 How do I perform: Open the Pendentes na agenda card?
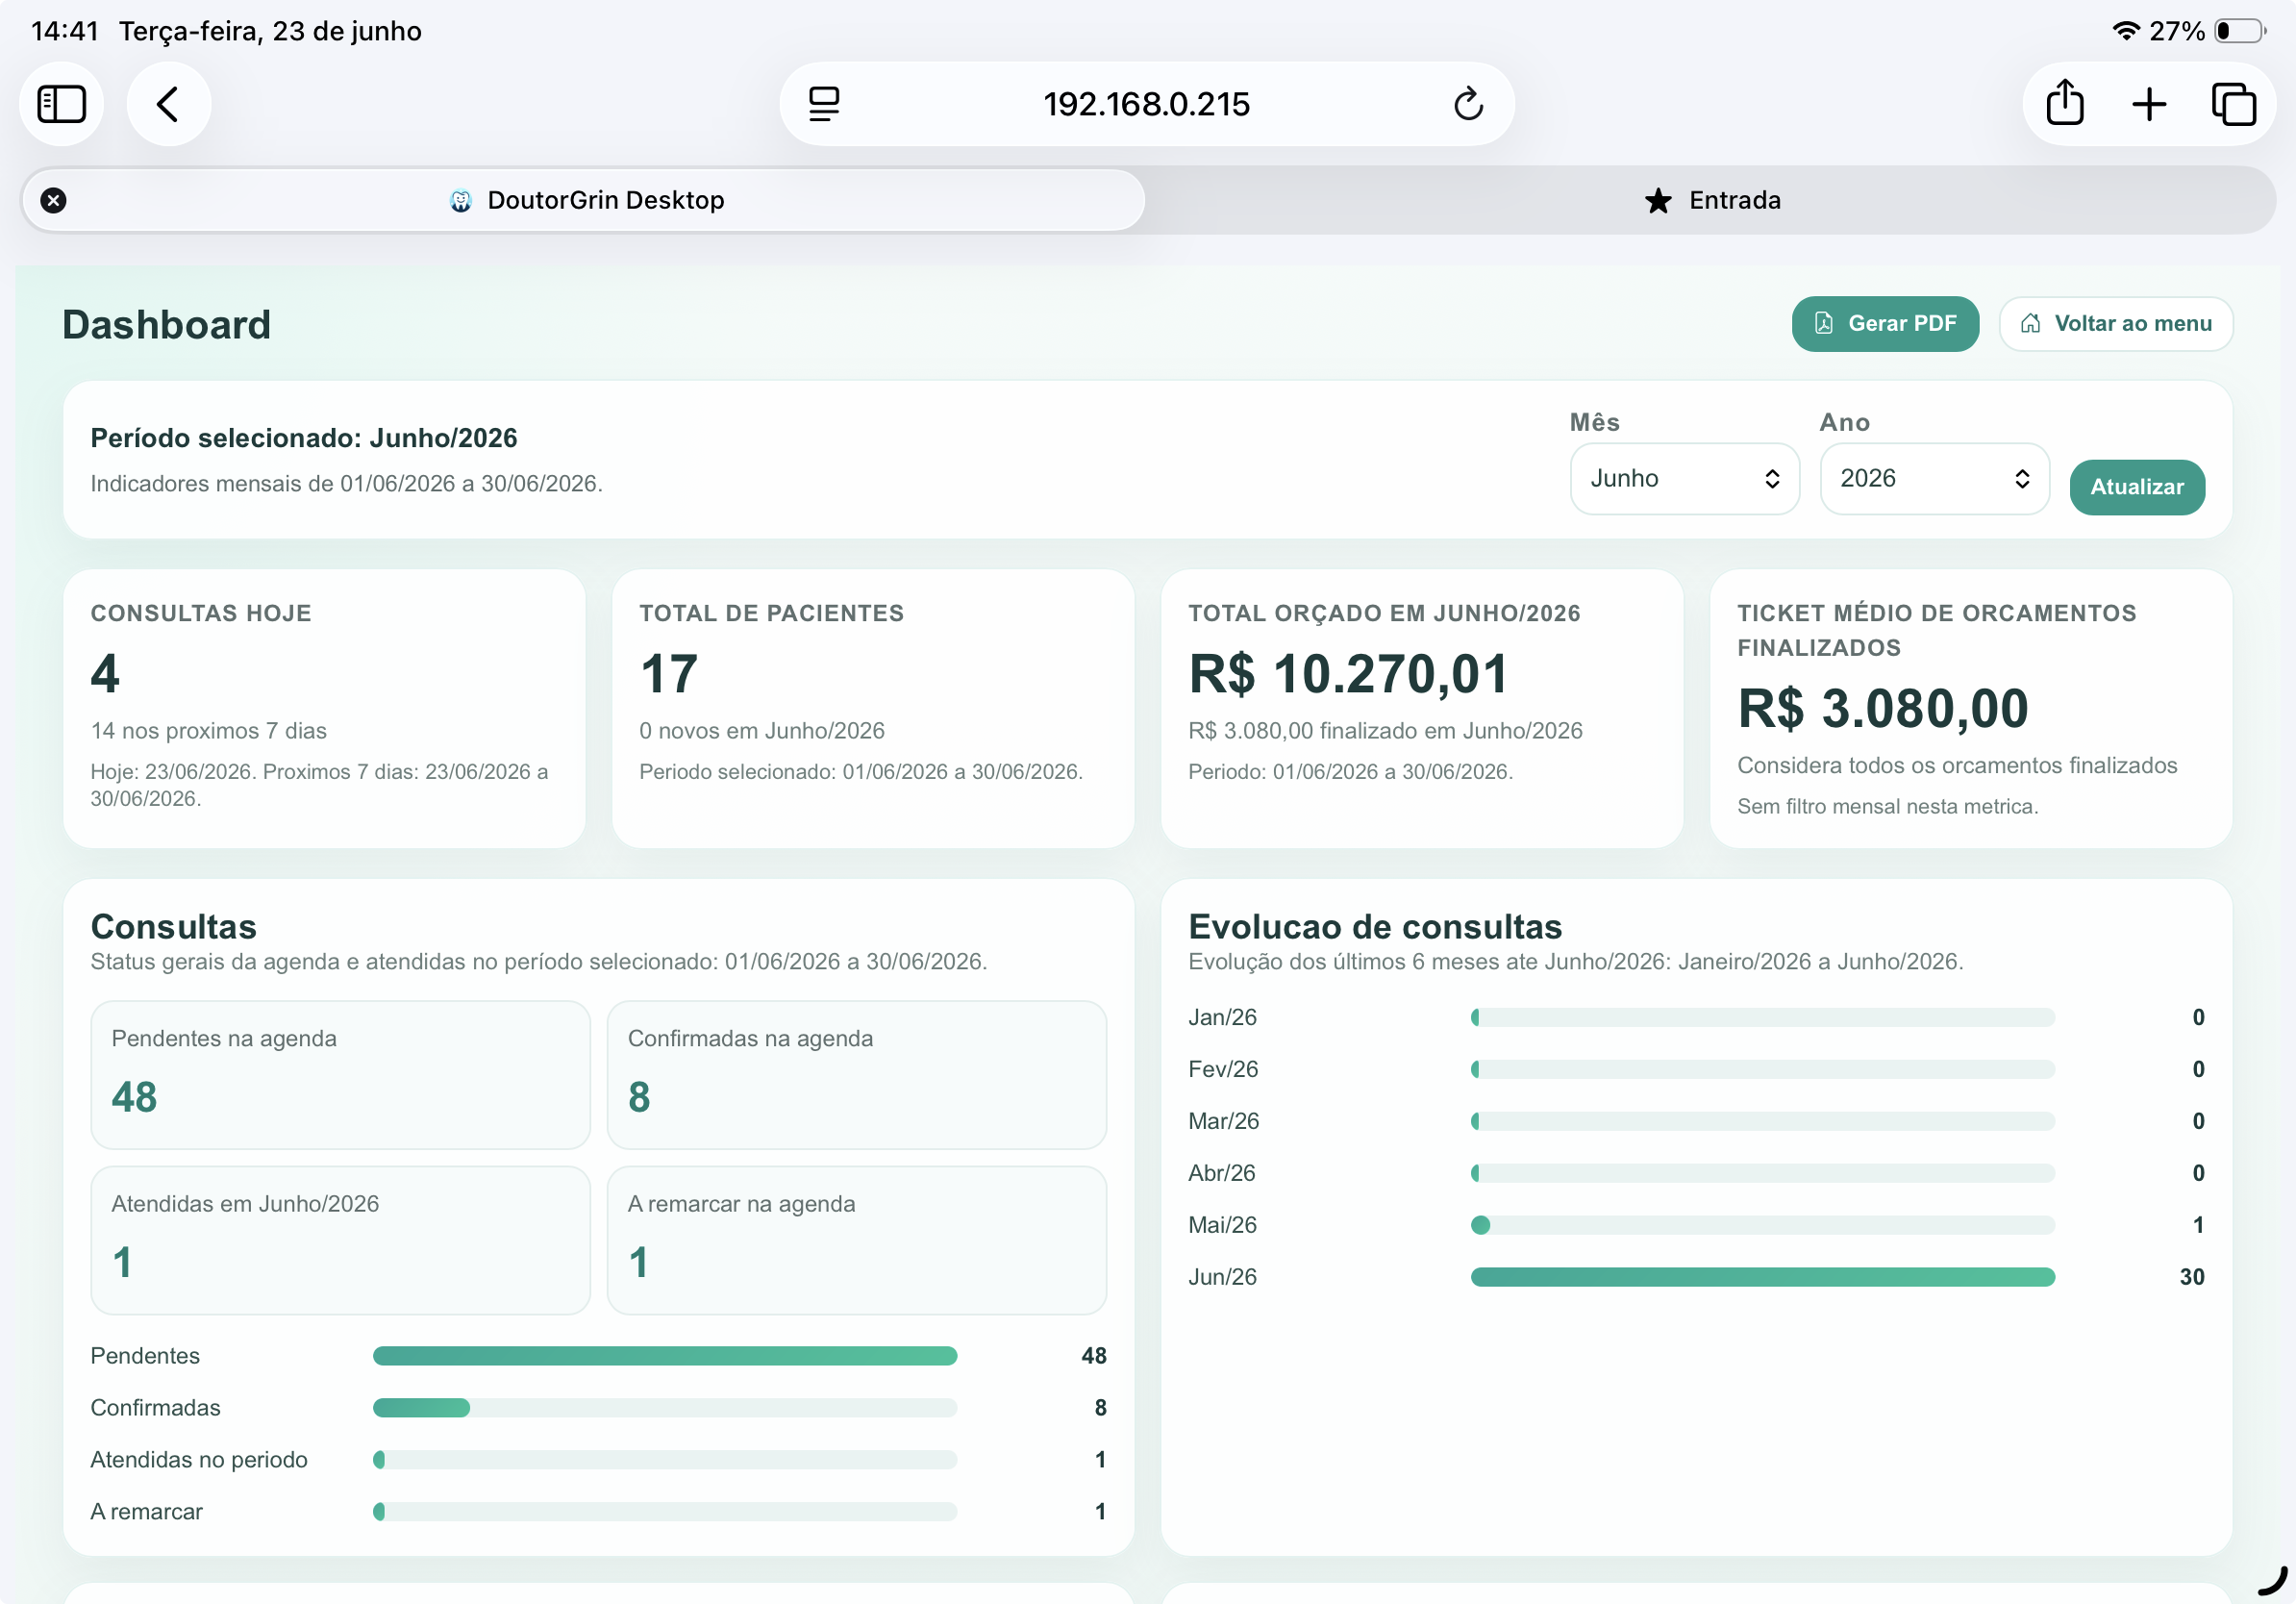[x=340, y=1075]
